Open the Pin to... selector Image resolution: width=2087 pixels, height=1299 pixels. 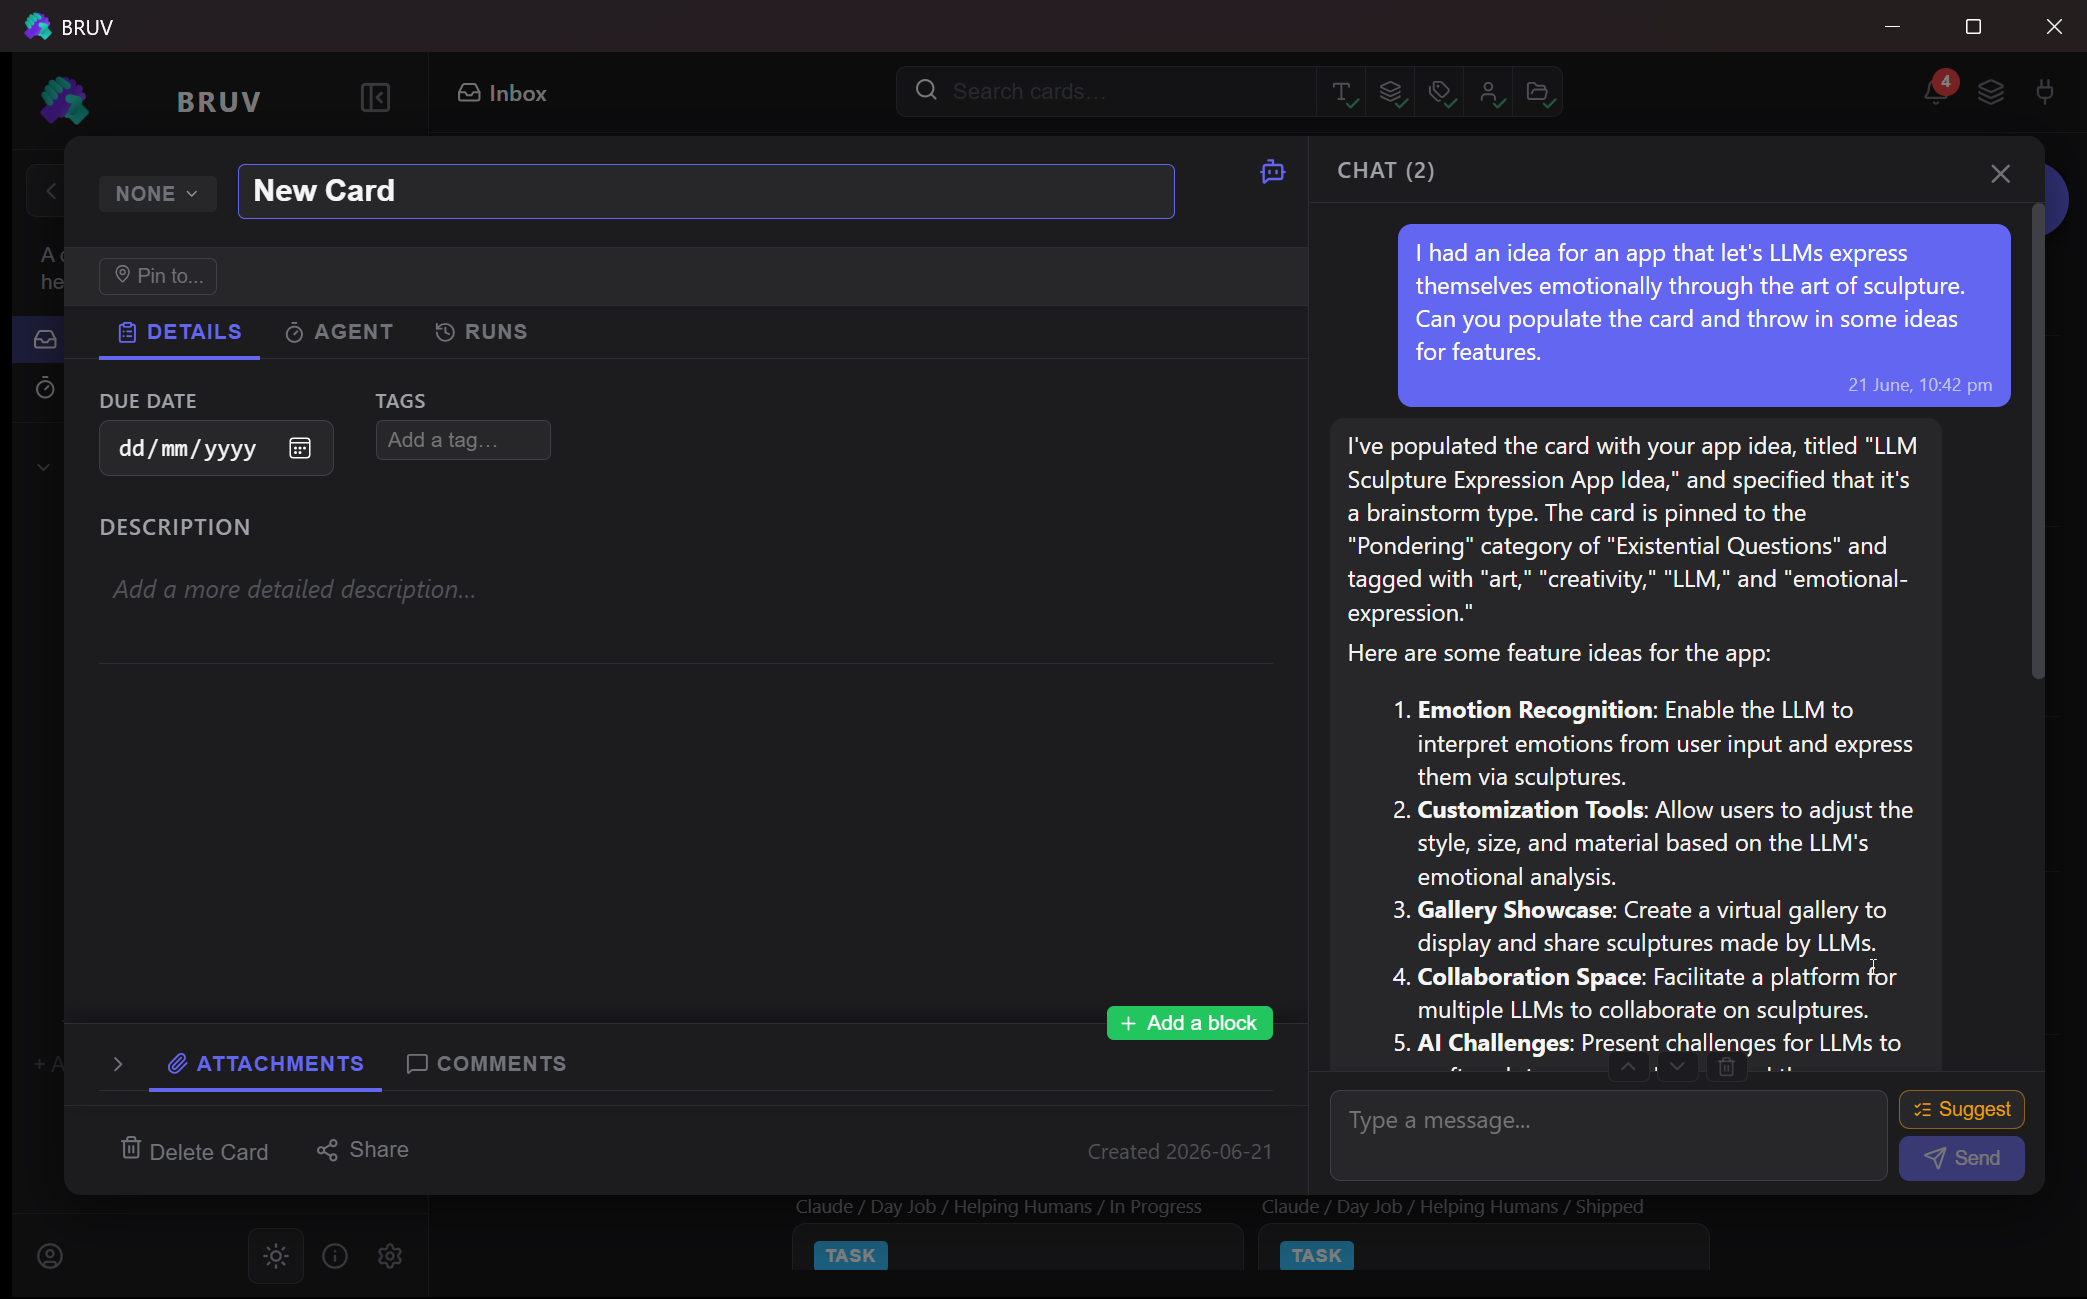[x=158, y=276]
